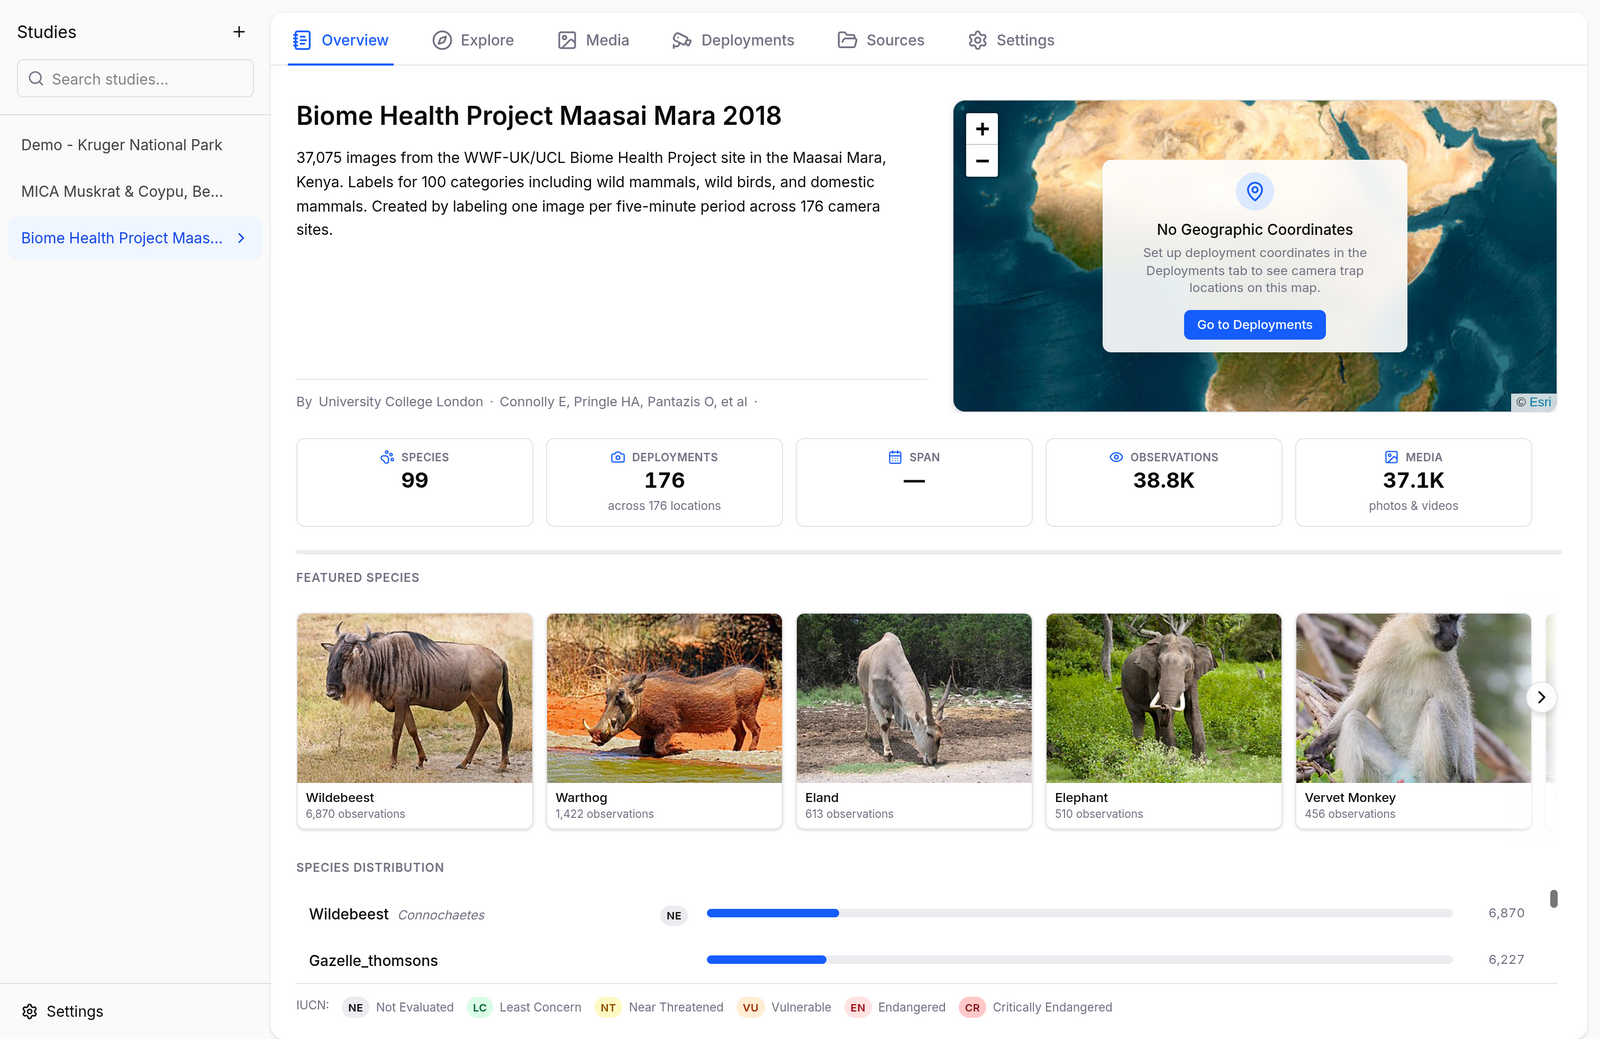Screen dimensions: 1600x1039
Task: Show next featured species with arrow
Action: pyautogui.click(x=1541, y=697)
